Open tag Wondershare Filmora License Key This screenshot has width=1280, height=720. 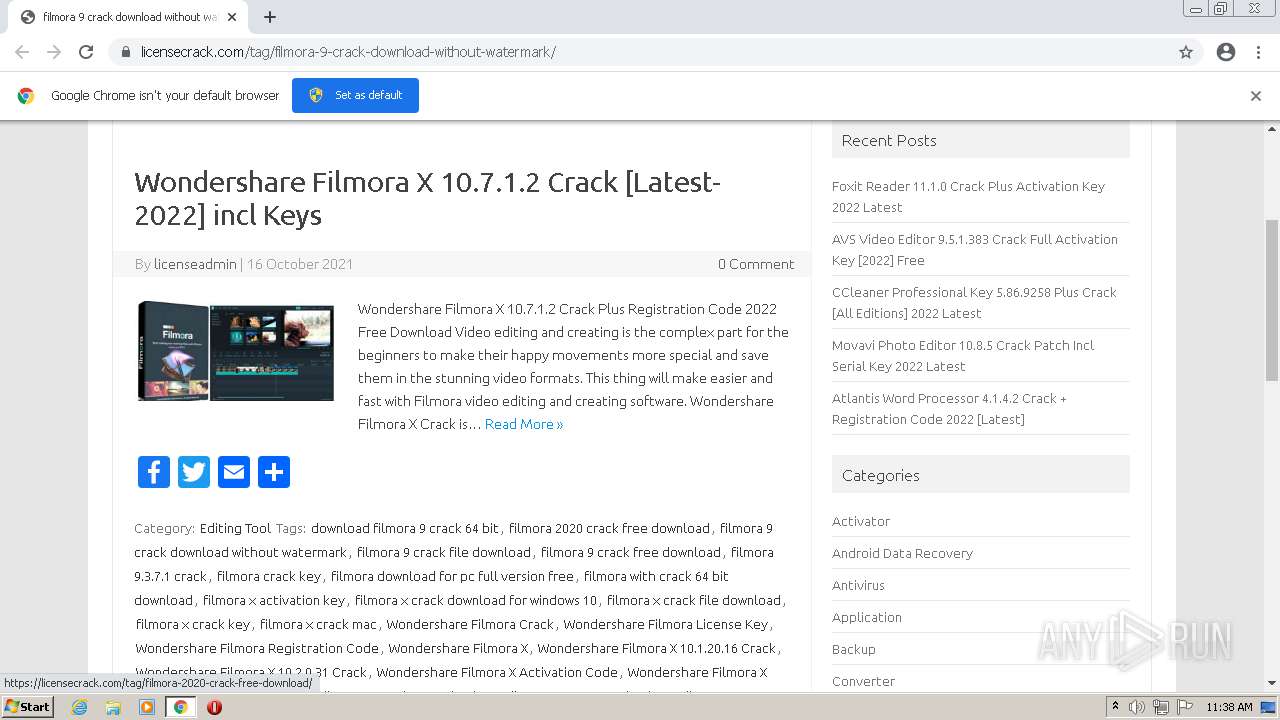pos(666,624)
